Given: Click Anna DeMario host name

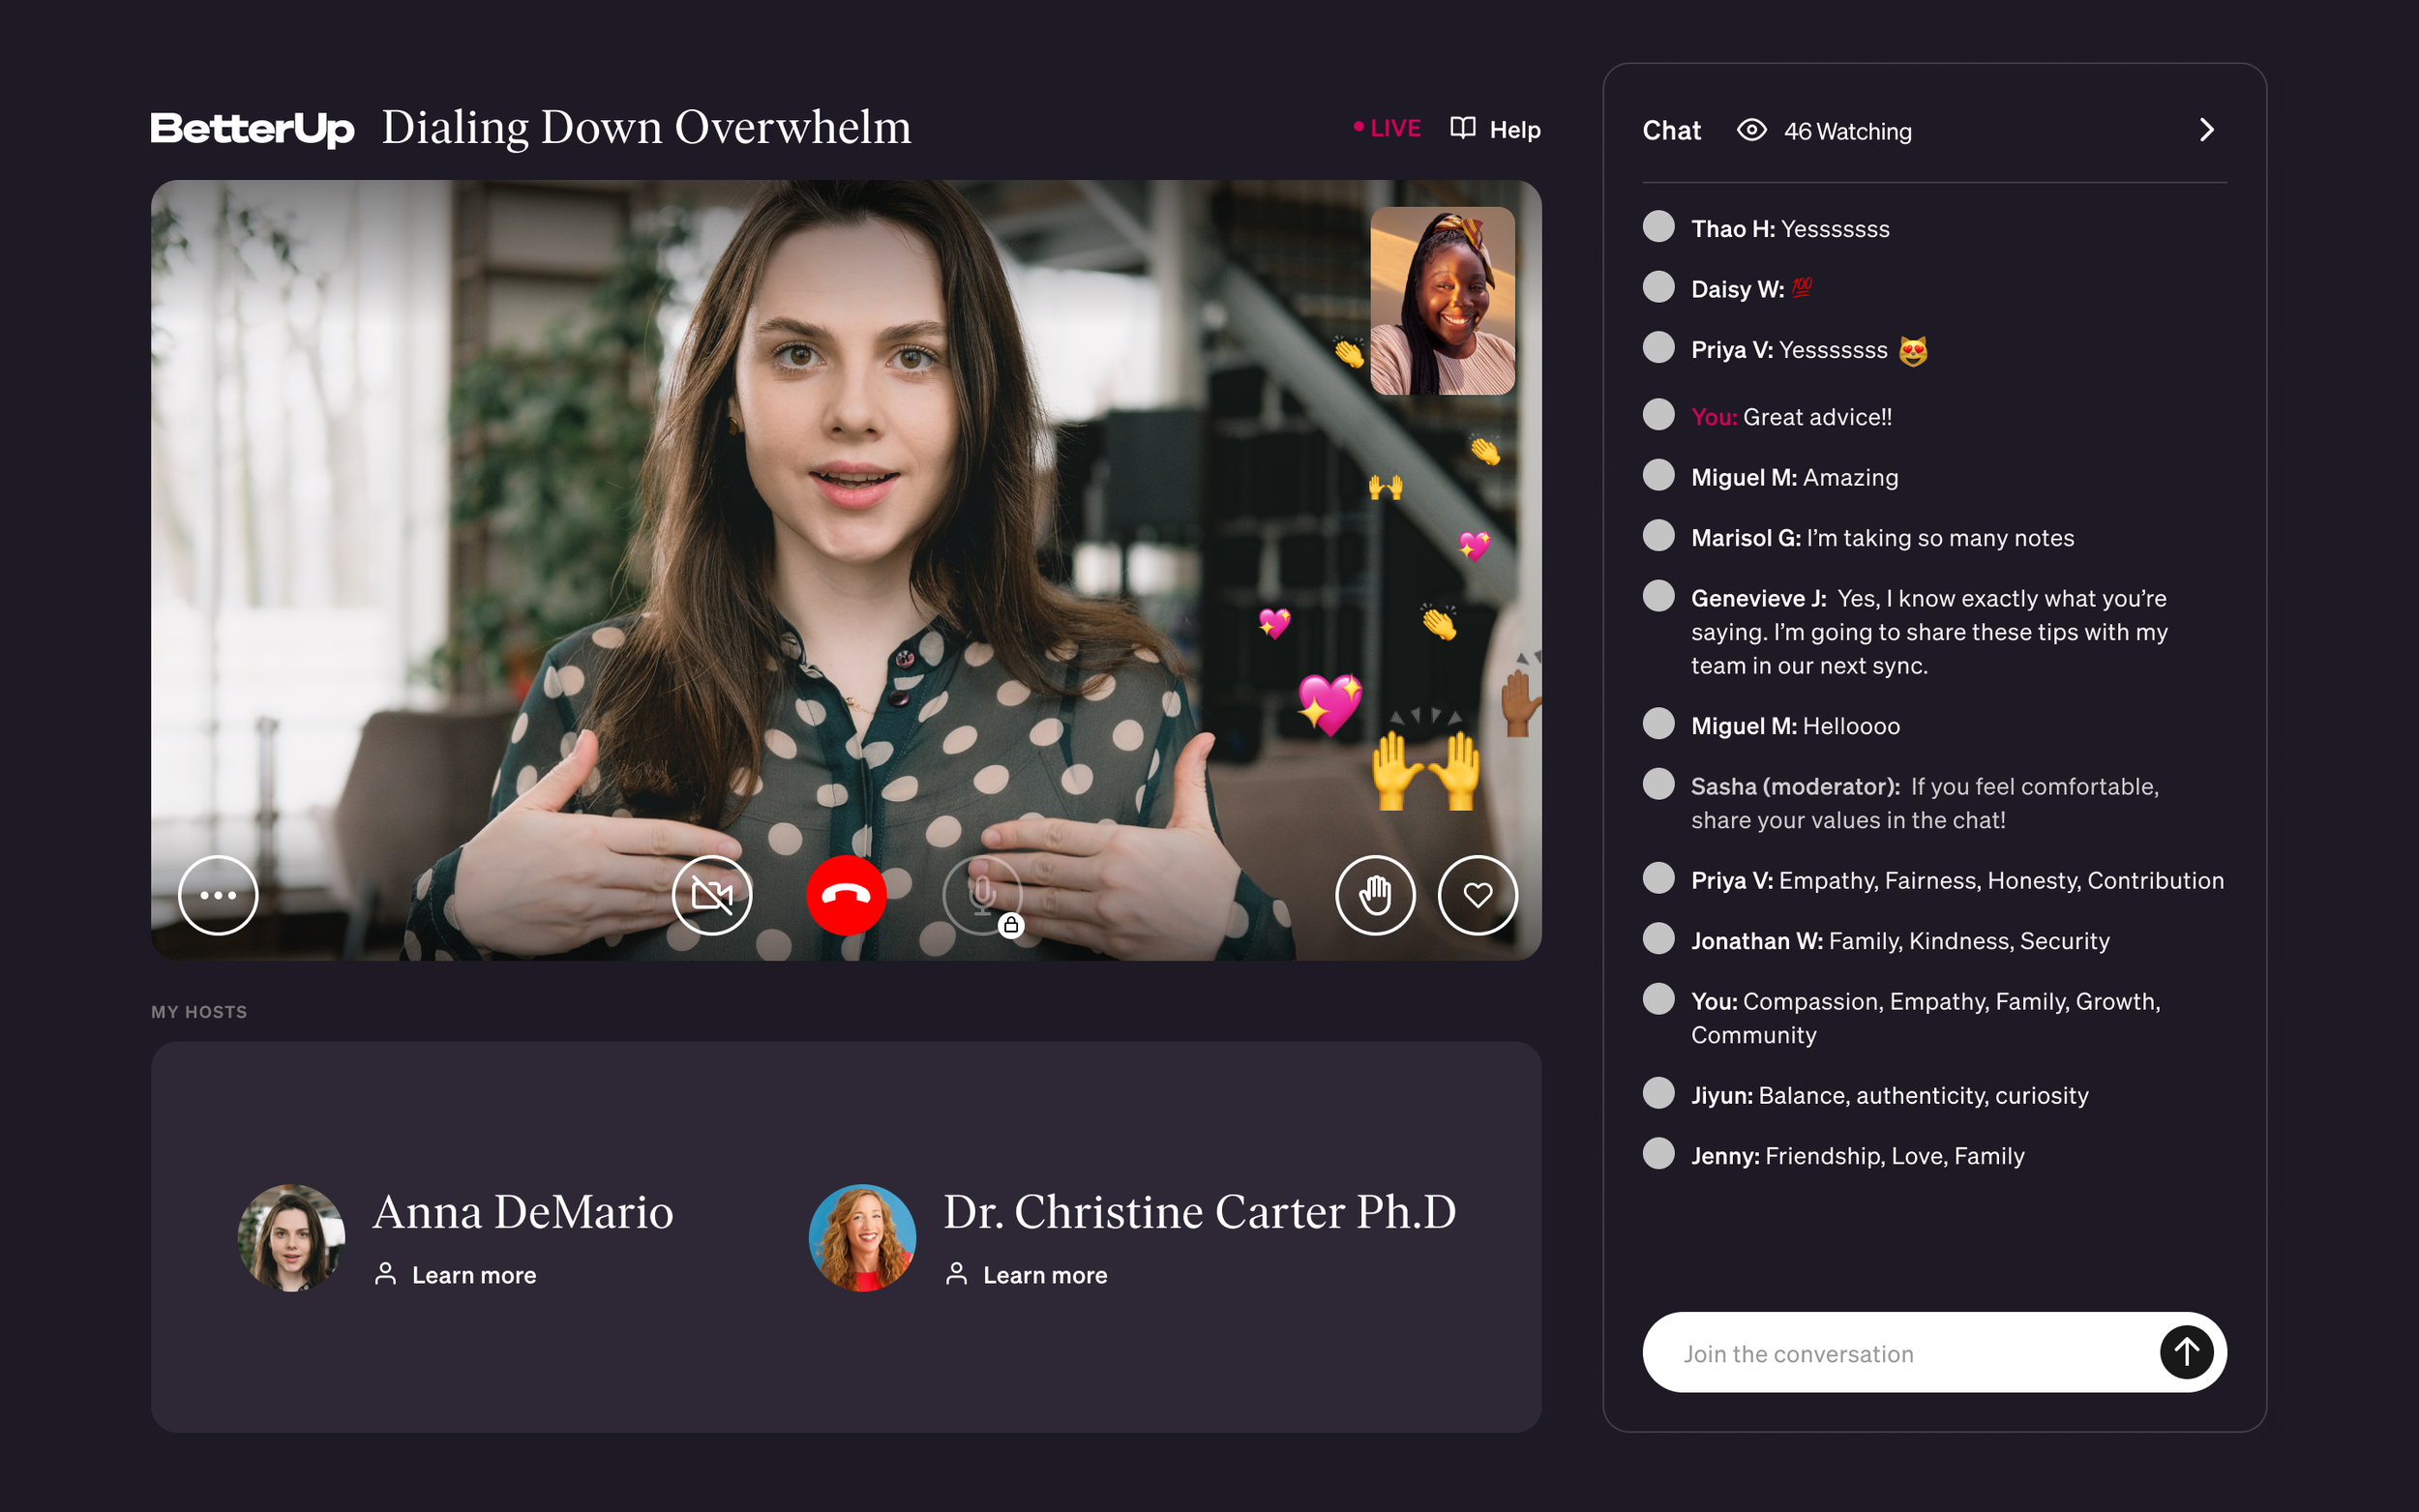Looking at the screenshot, I should 523,1211.
